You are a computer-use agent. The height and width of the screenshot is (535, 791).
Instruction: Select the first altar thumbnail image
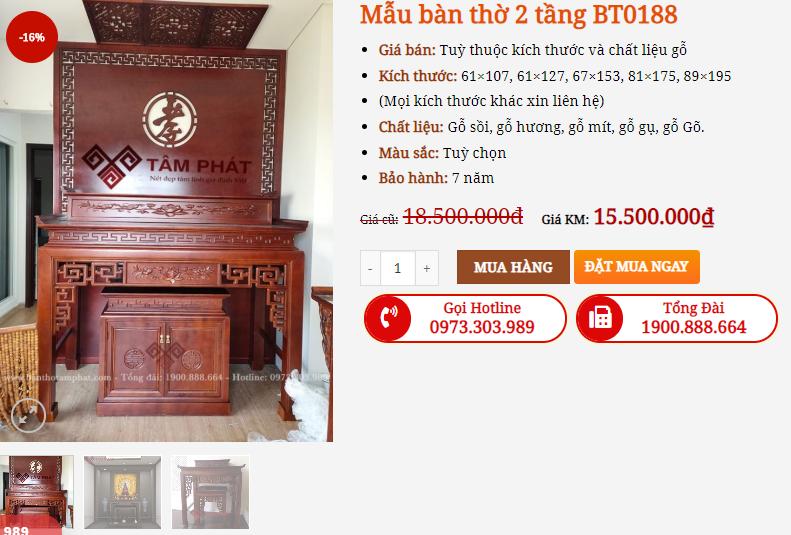[36, 492]
